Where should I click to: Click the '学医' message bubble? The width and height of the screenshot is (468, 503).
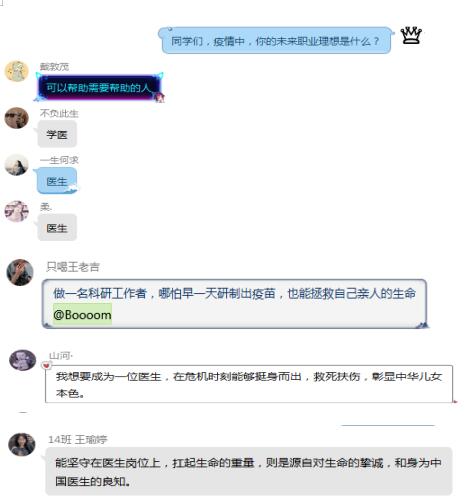[x=57, y=134]
